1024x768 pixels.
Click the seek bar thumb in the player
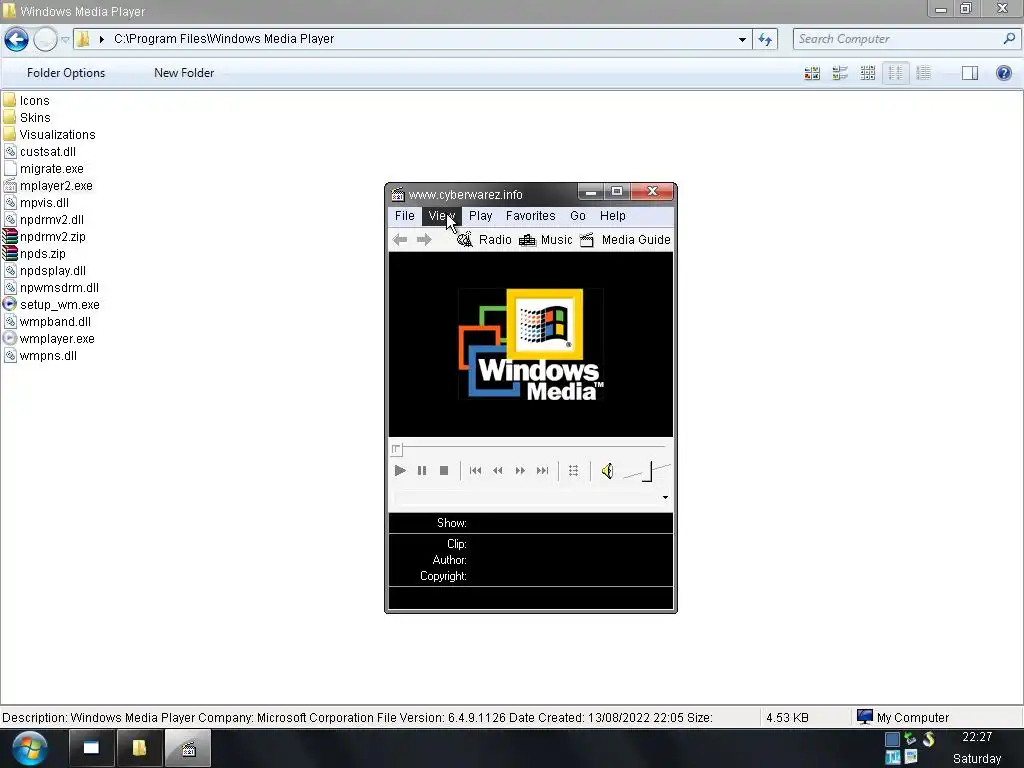(x=396, y=449)
